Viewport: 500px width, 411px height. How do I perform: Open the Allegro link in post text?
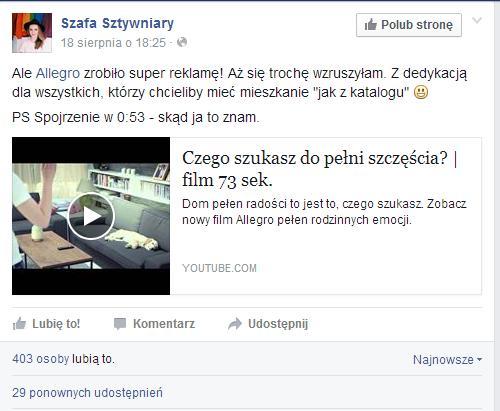pyautogui.click(x=58, y=73)
